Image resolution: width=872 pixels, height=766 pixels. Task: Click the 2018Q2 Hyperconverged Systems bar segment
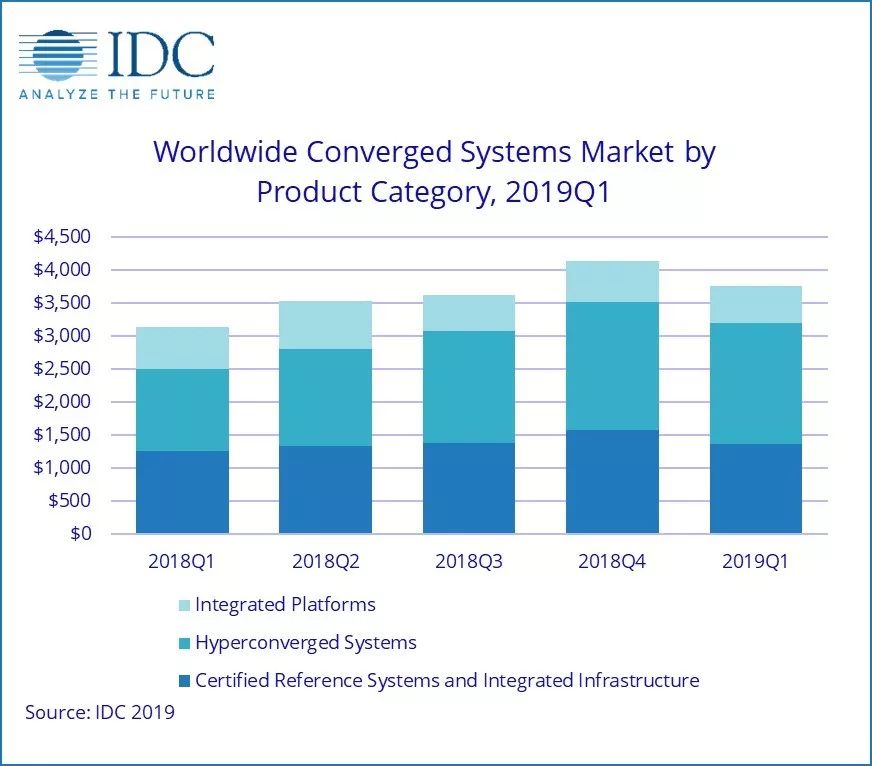coord(325,397)
